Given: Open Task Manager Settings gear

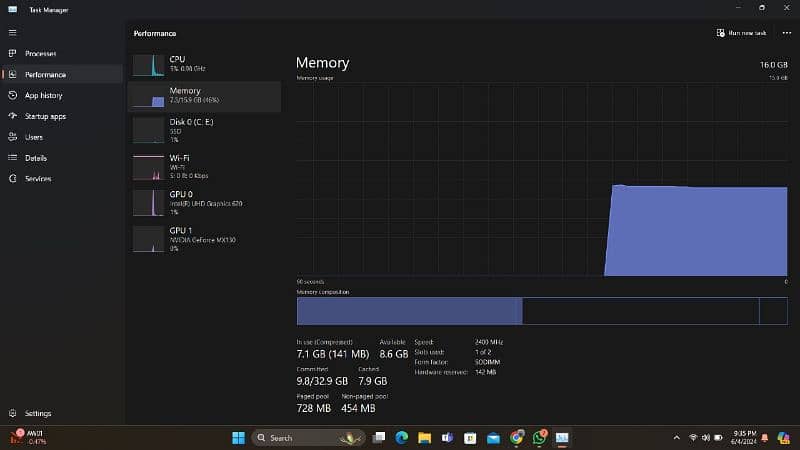Looking at the screenshot, I should (x=12, y=413).
